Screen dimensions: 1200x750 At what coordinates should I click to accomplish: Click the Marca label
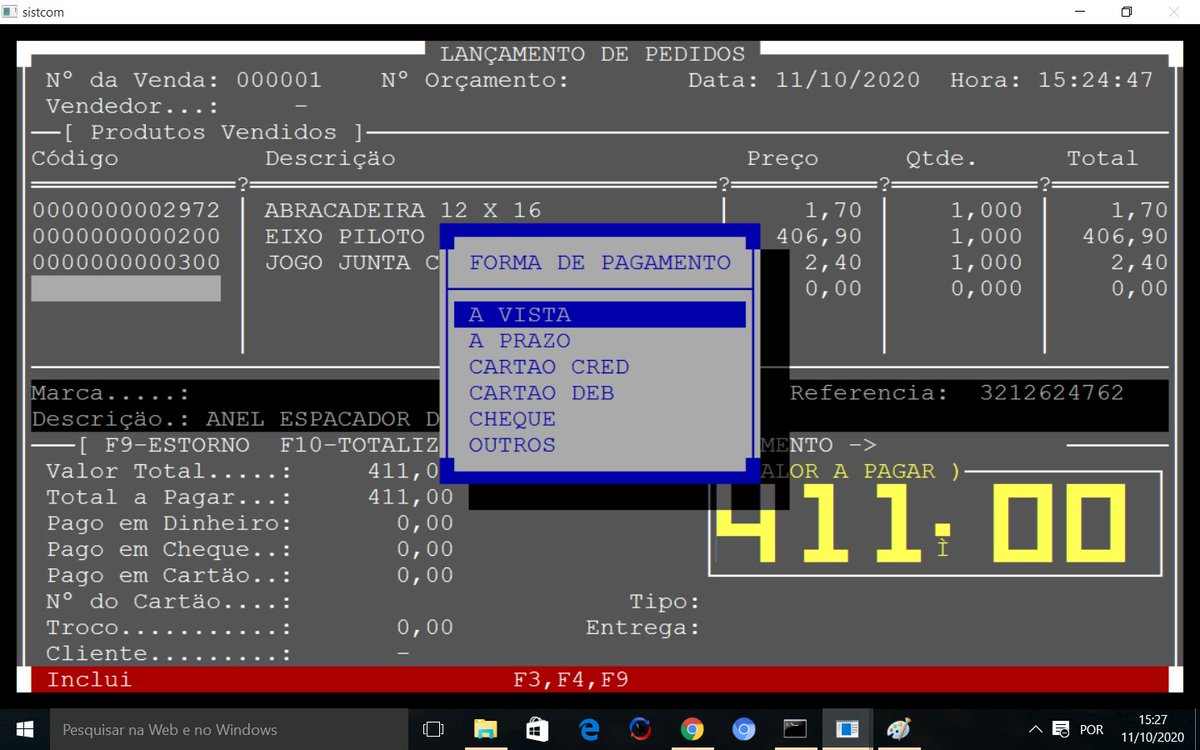click(x=111, y=392)
